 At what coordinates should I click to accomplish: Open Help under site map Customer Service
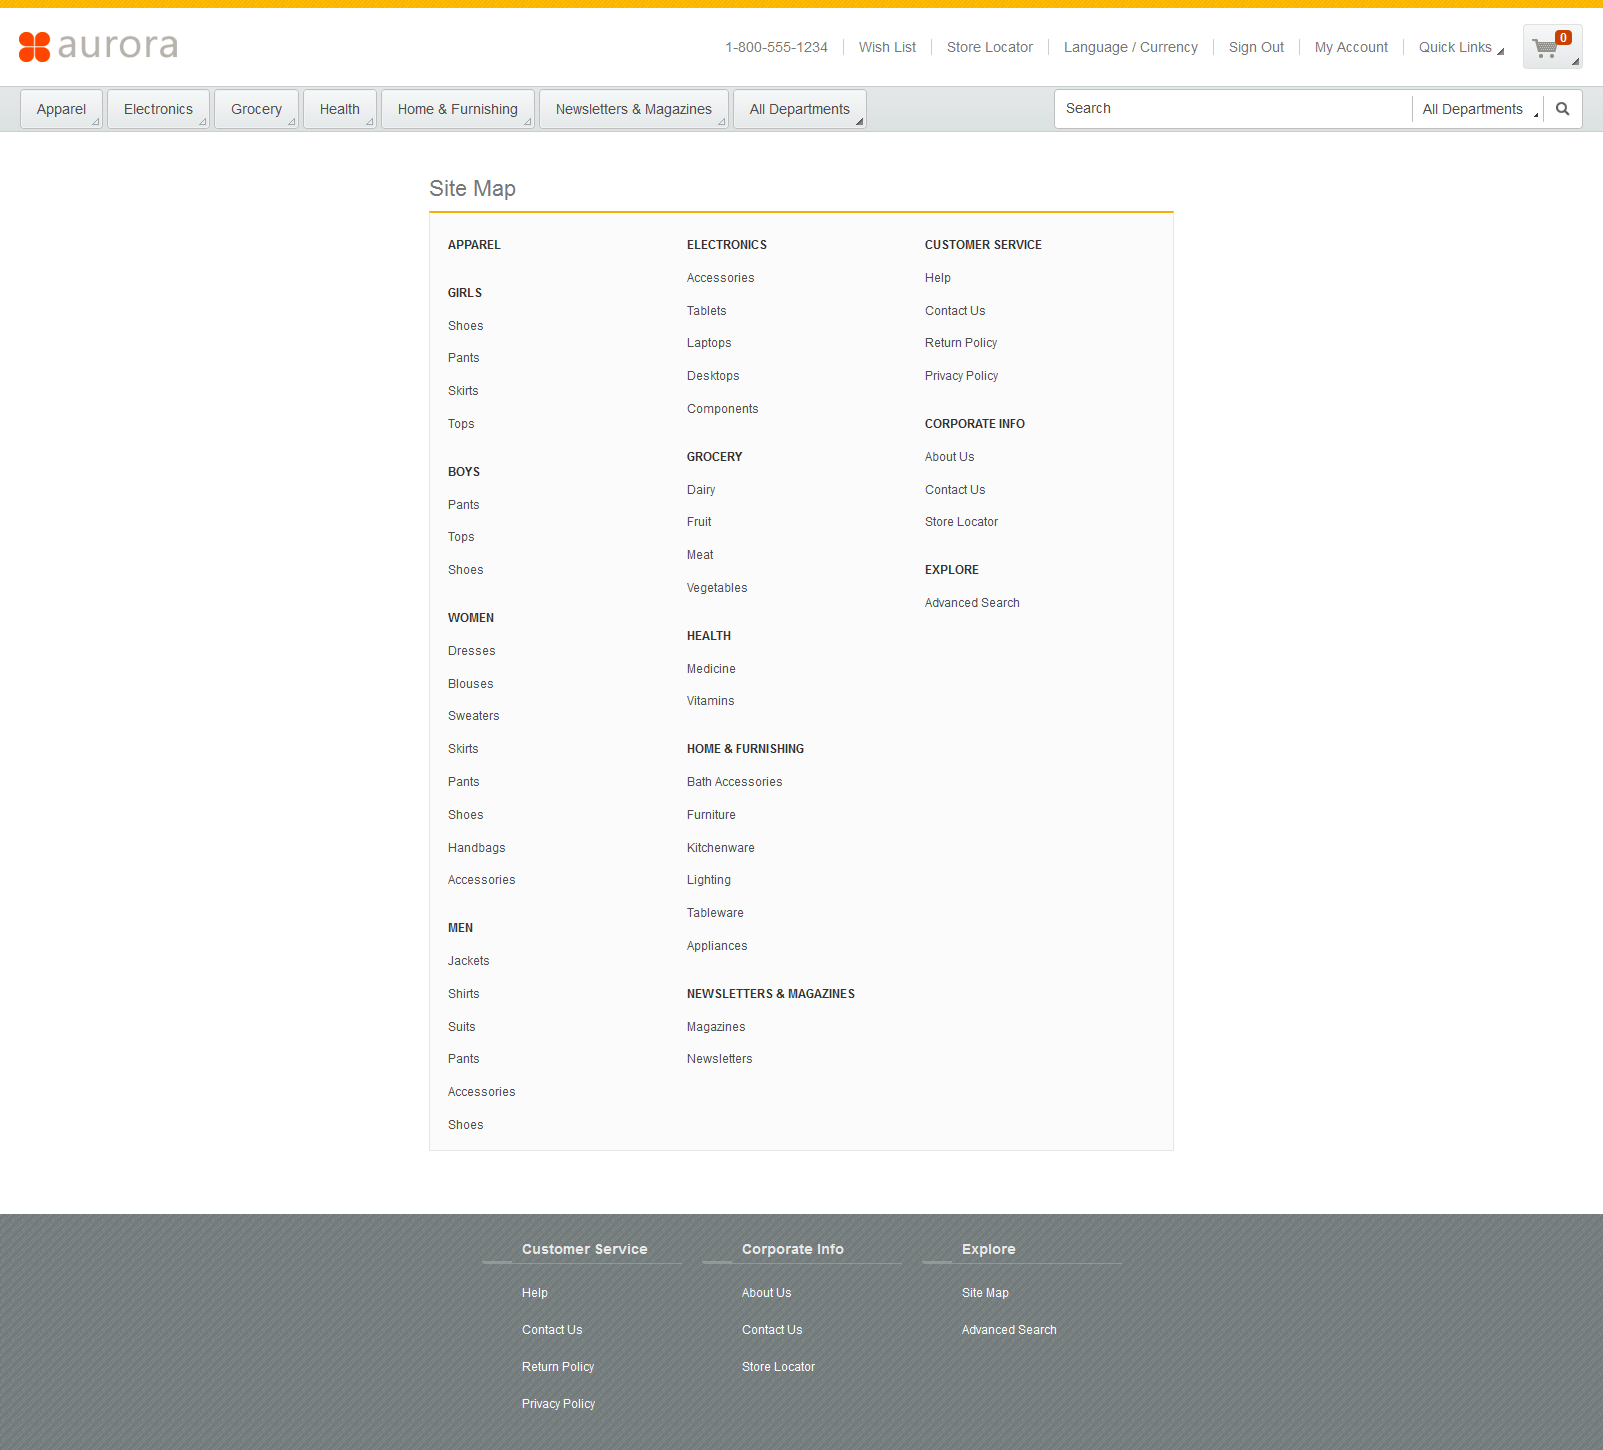coord(938,278)
